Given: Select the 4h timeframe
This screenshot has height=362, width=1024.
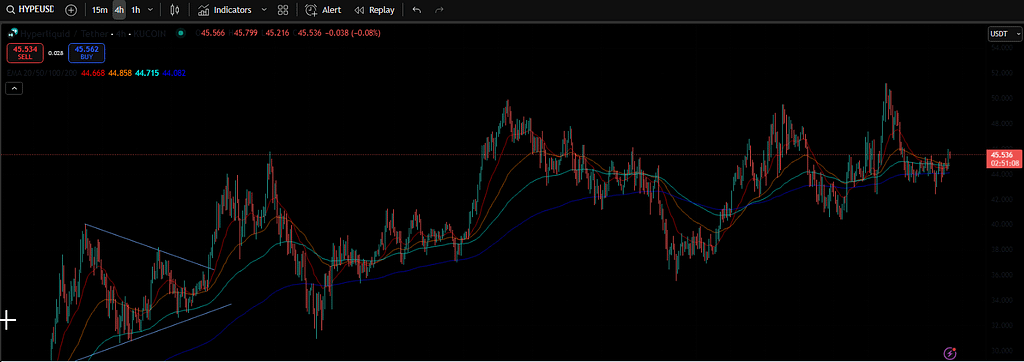Looking at the screenshot, I should click(119, 10).
